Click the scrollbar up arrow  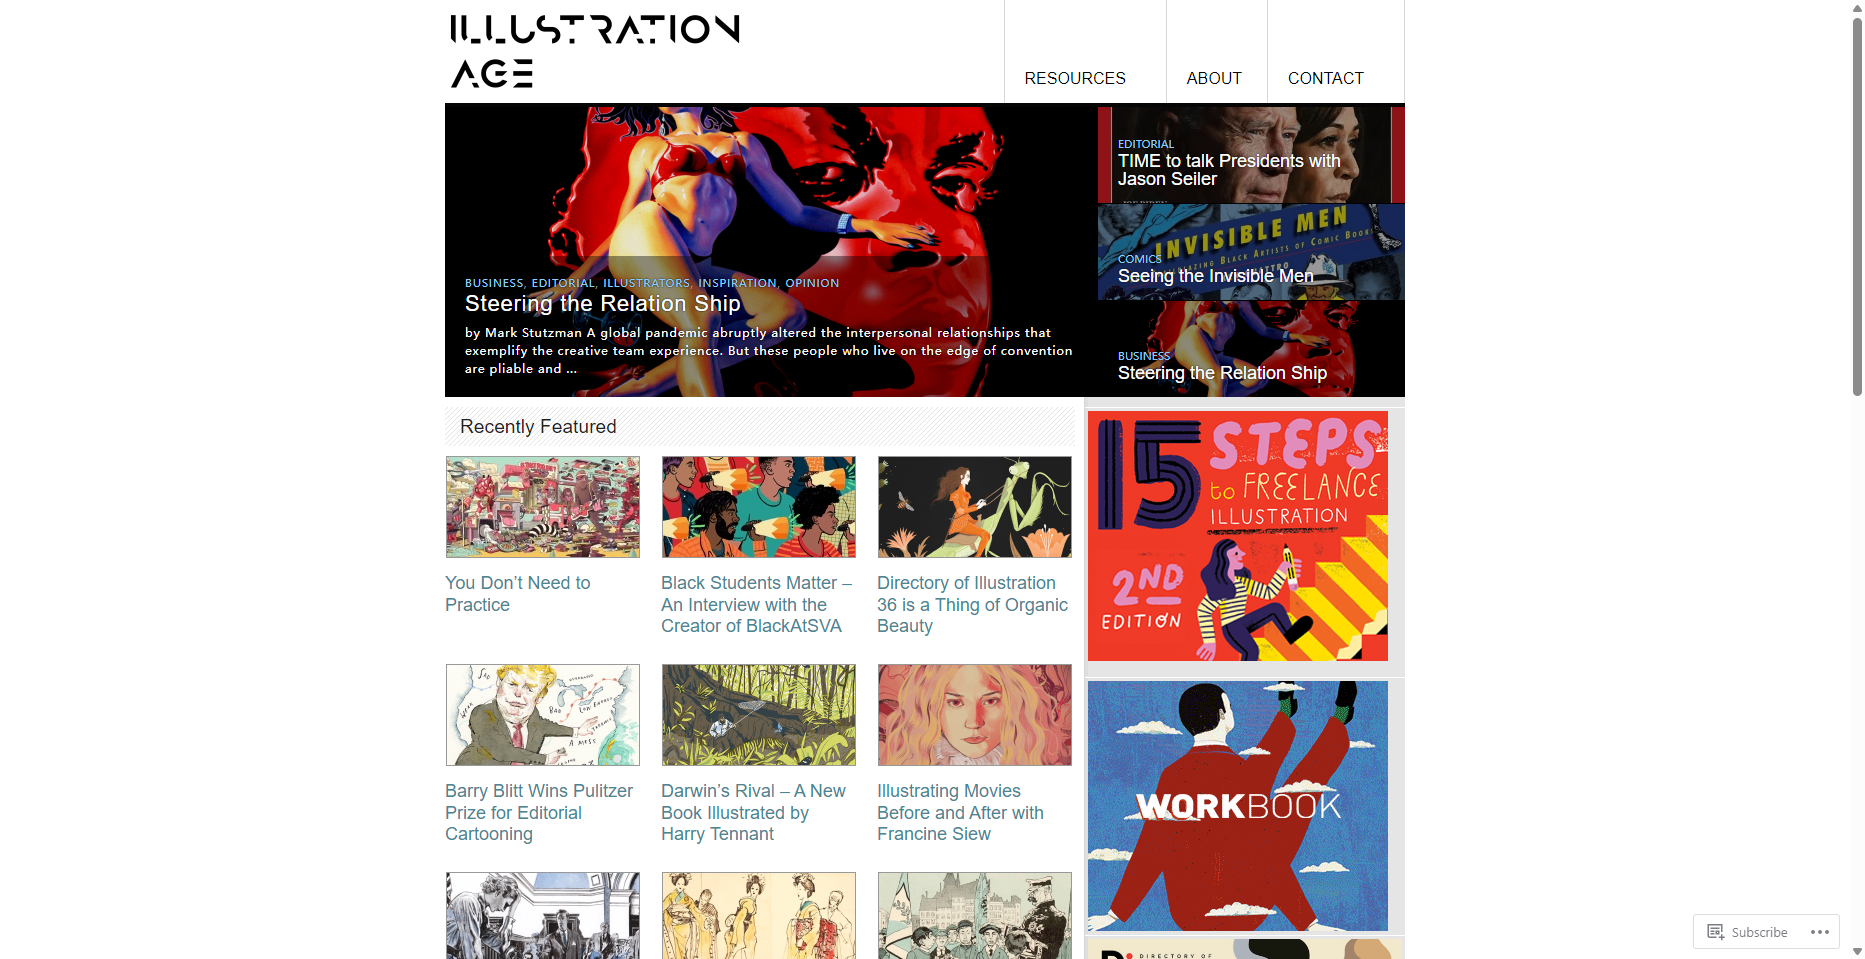pos(1857,7)
